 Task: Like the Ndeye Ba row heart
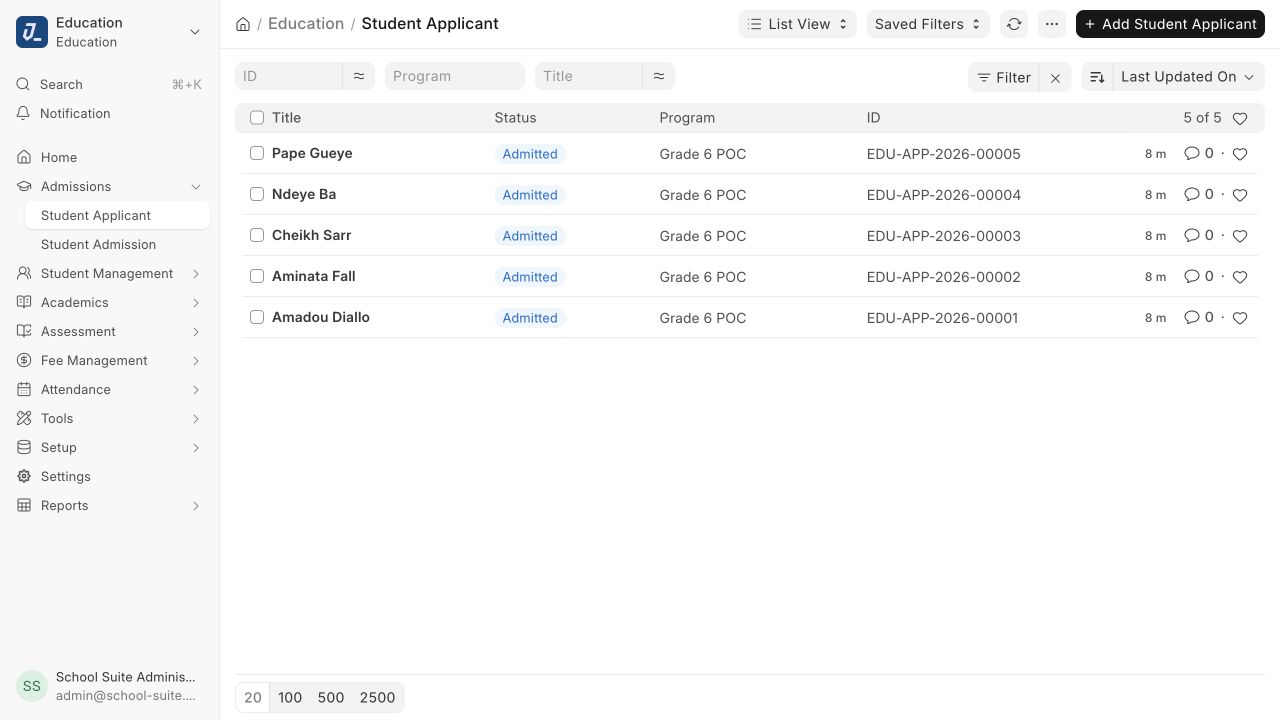[x=1240, y=195]
